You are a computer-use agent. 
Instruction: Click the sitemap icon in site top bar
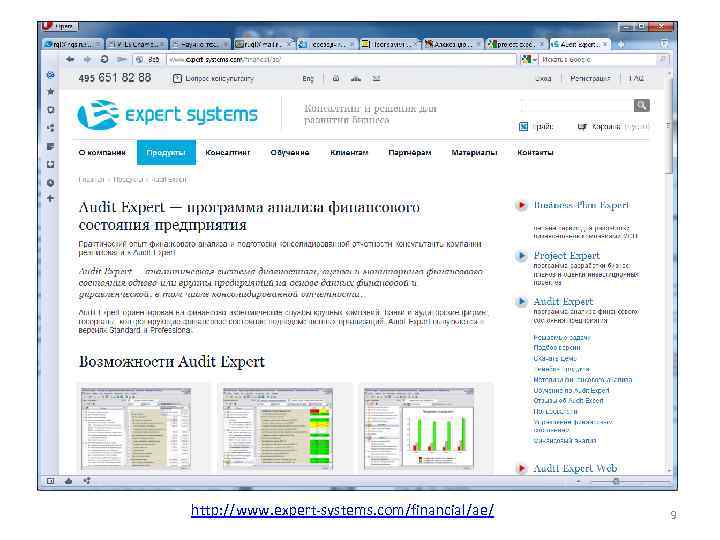(356, 79)
